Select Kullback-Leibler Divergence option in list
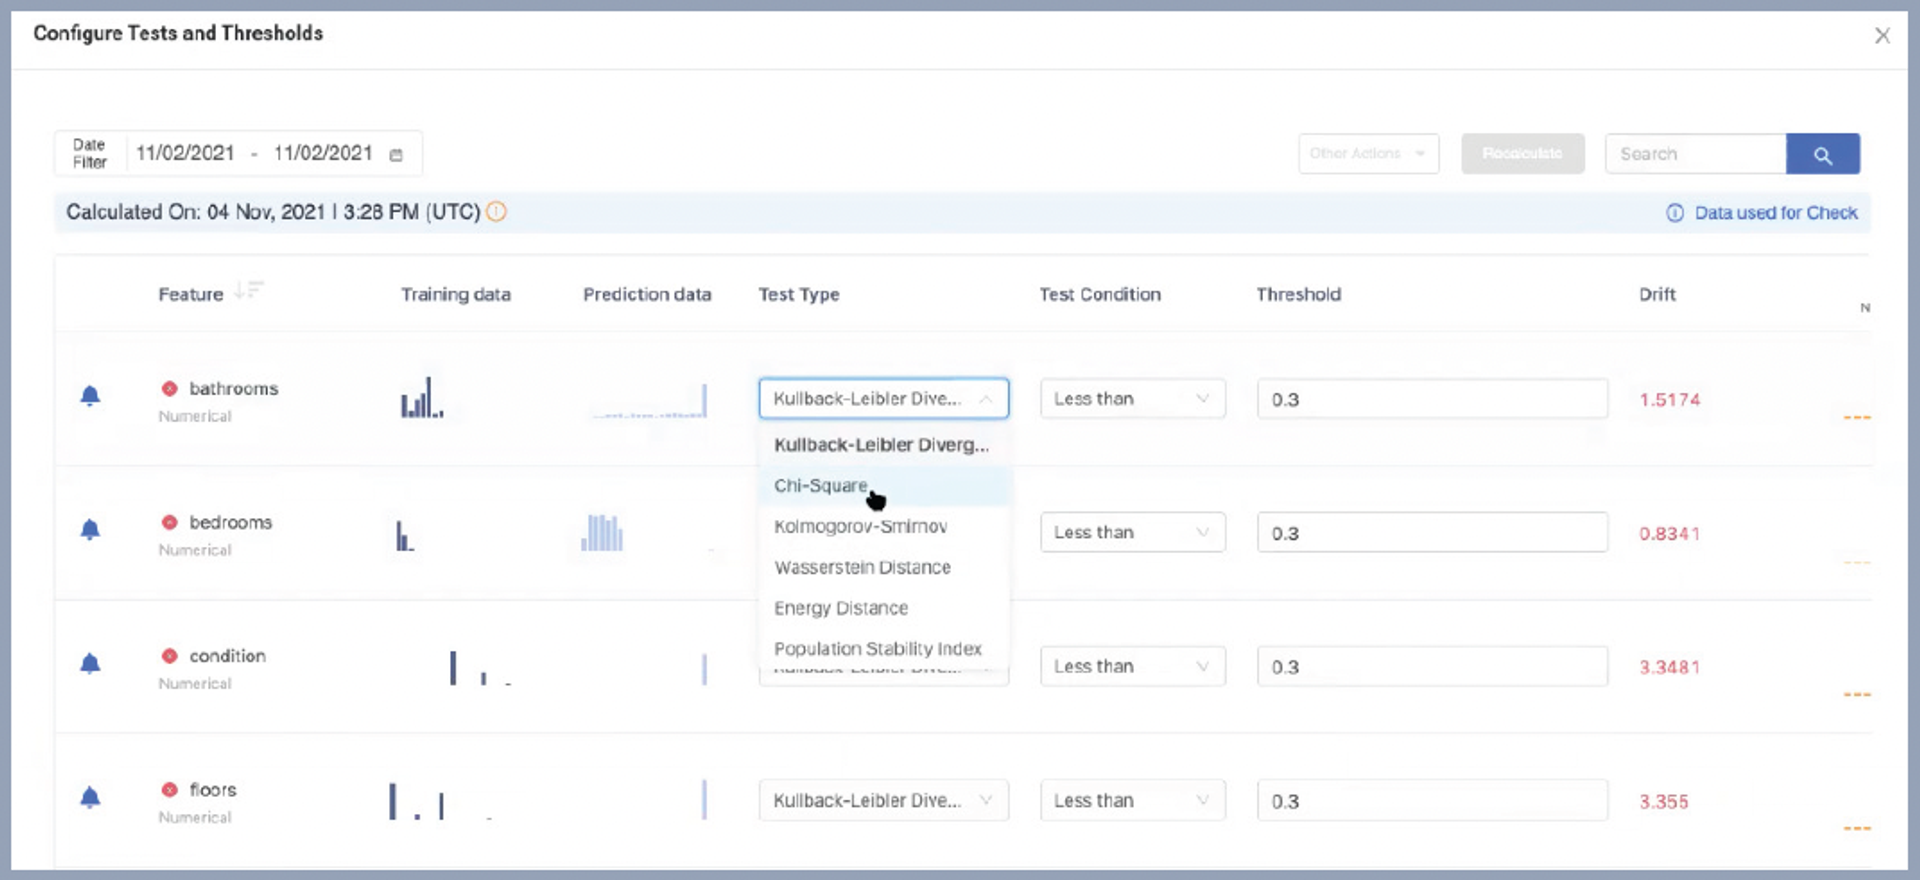 (884, 445)
